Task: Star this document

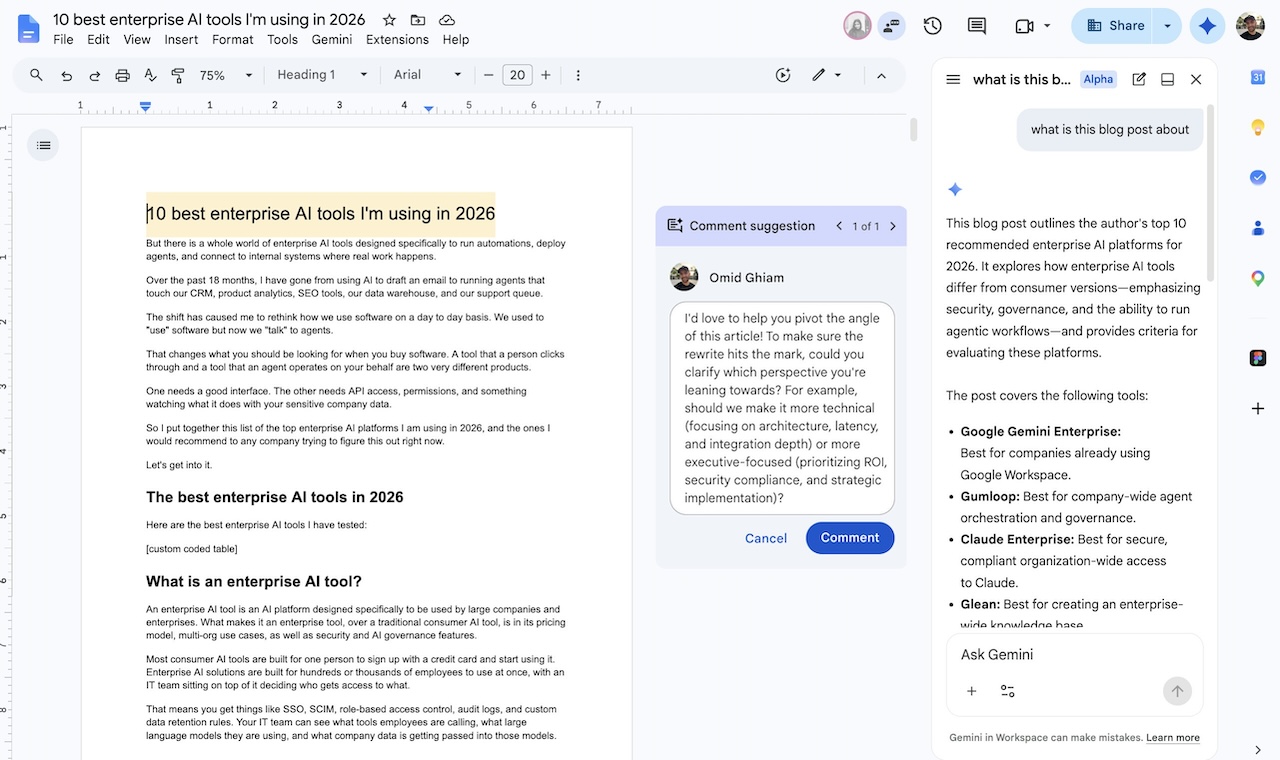Action: tap(389, 20)
